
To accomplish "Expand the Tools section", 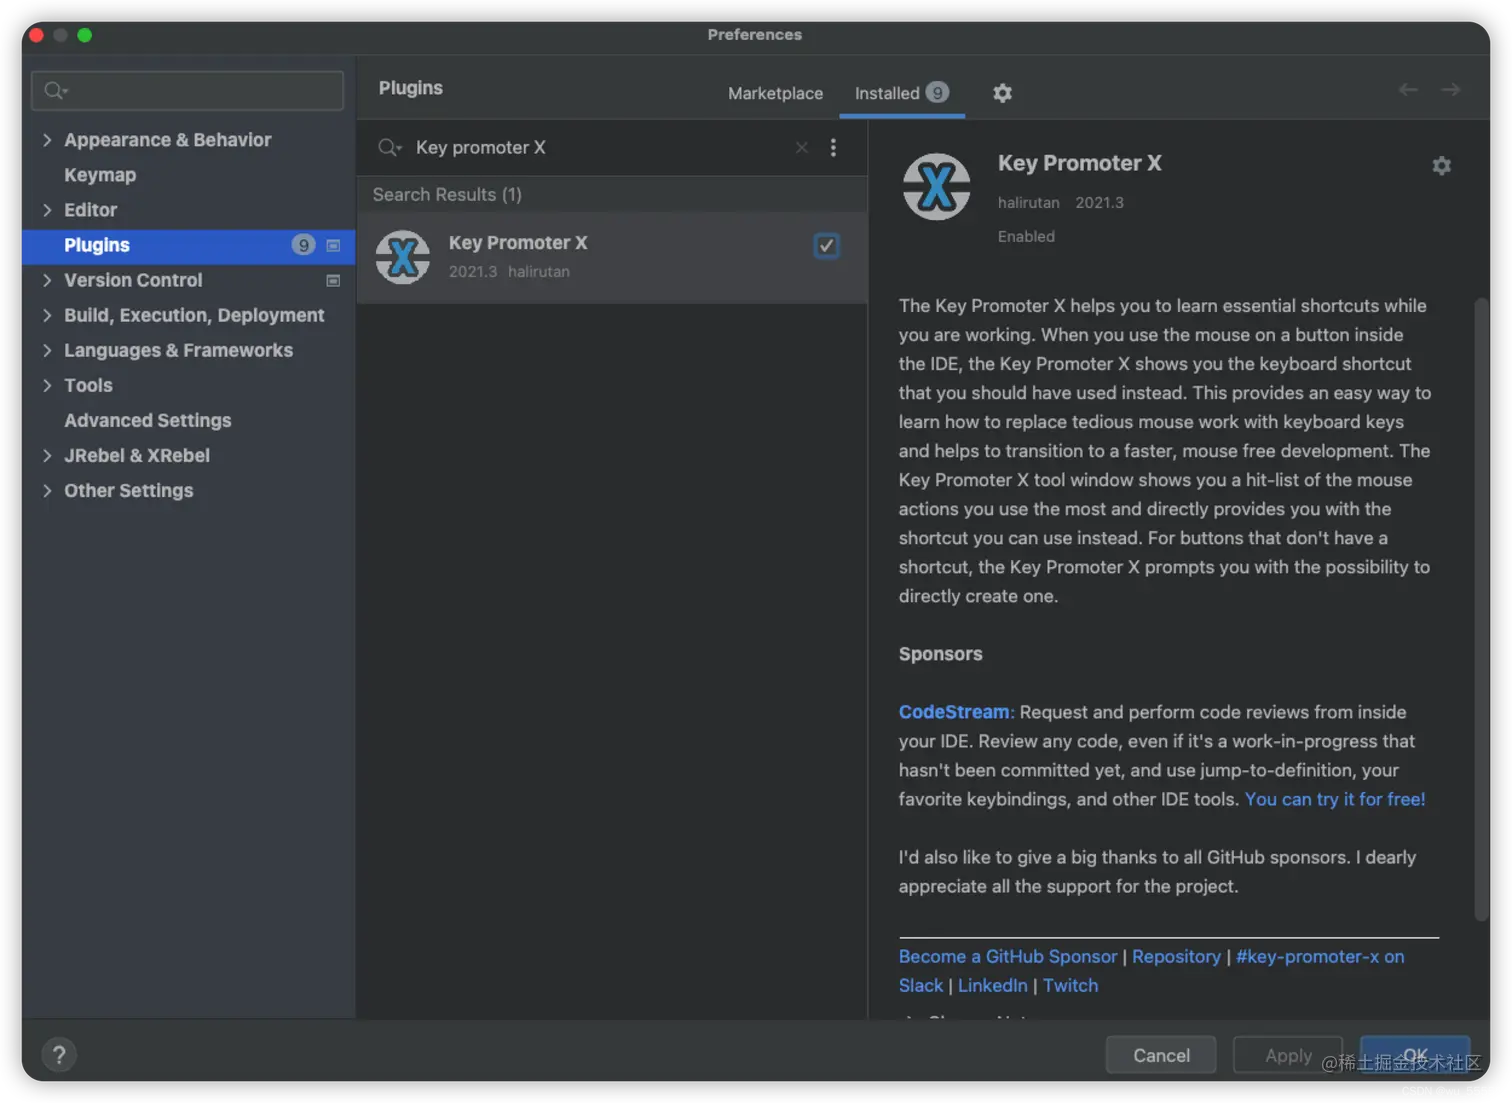I will point(47,385).
